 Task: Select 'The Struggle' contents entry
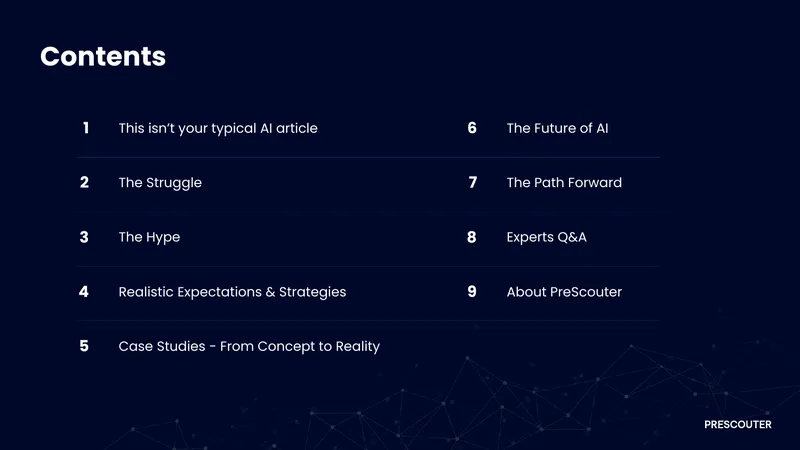pyautogui.click(x=160, y=183)
